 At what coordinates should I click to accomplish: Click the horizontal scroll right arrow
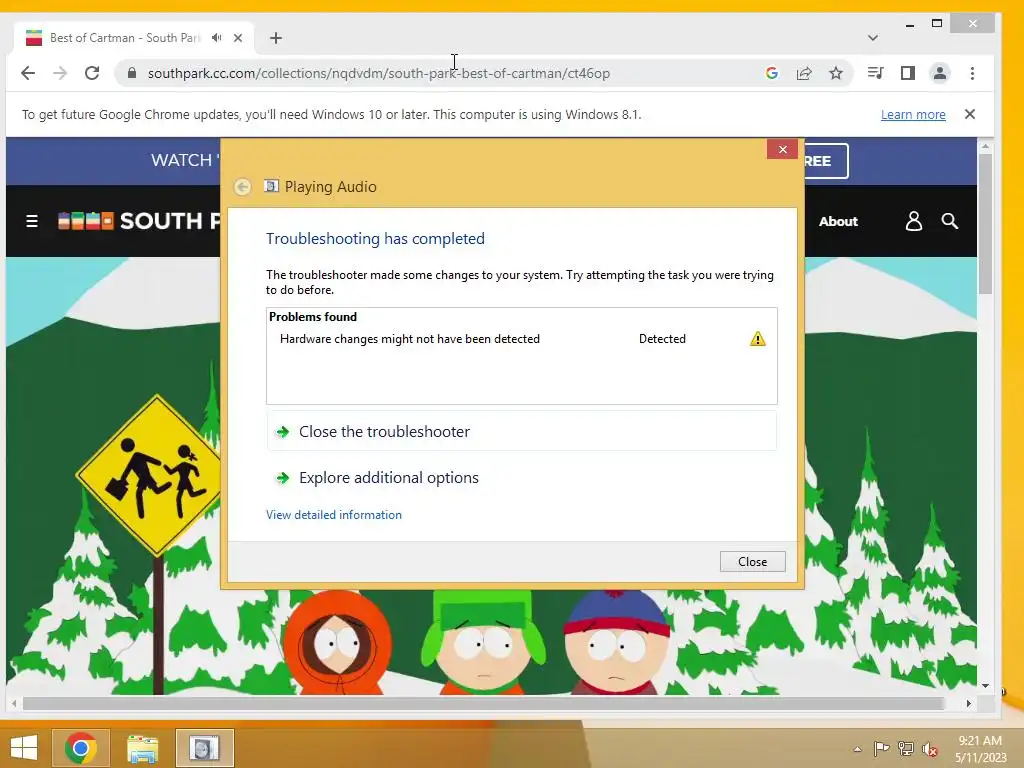tap(968, 703)
